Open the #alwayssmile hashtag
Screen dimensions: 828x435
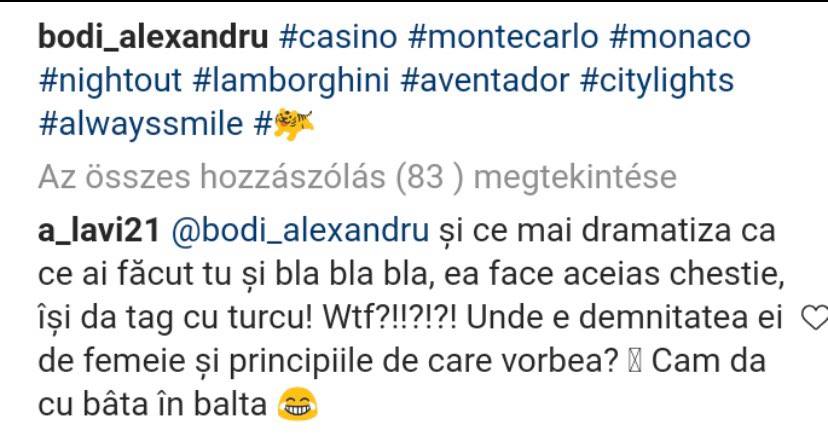click(141, 125)
